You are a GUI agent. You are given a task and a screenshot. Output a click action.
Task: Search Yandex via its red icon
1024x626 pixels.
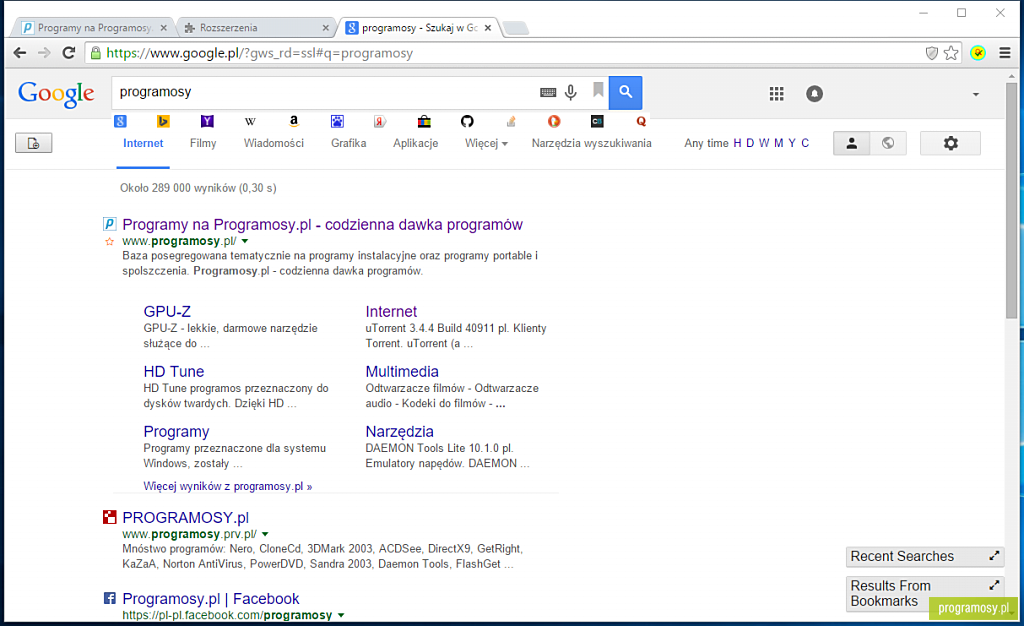point(380,121)
